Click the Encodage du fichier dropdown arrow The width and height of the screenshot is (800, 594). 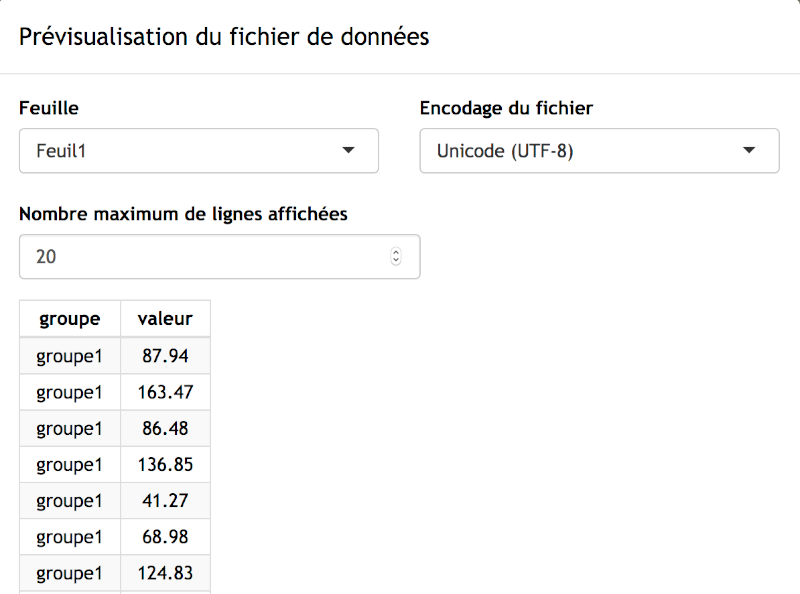pyautogui.click(x=749, y=150)
